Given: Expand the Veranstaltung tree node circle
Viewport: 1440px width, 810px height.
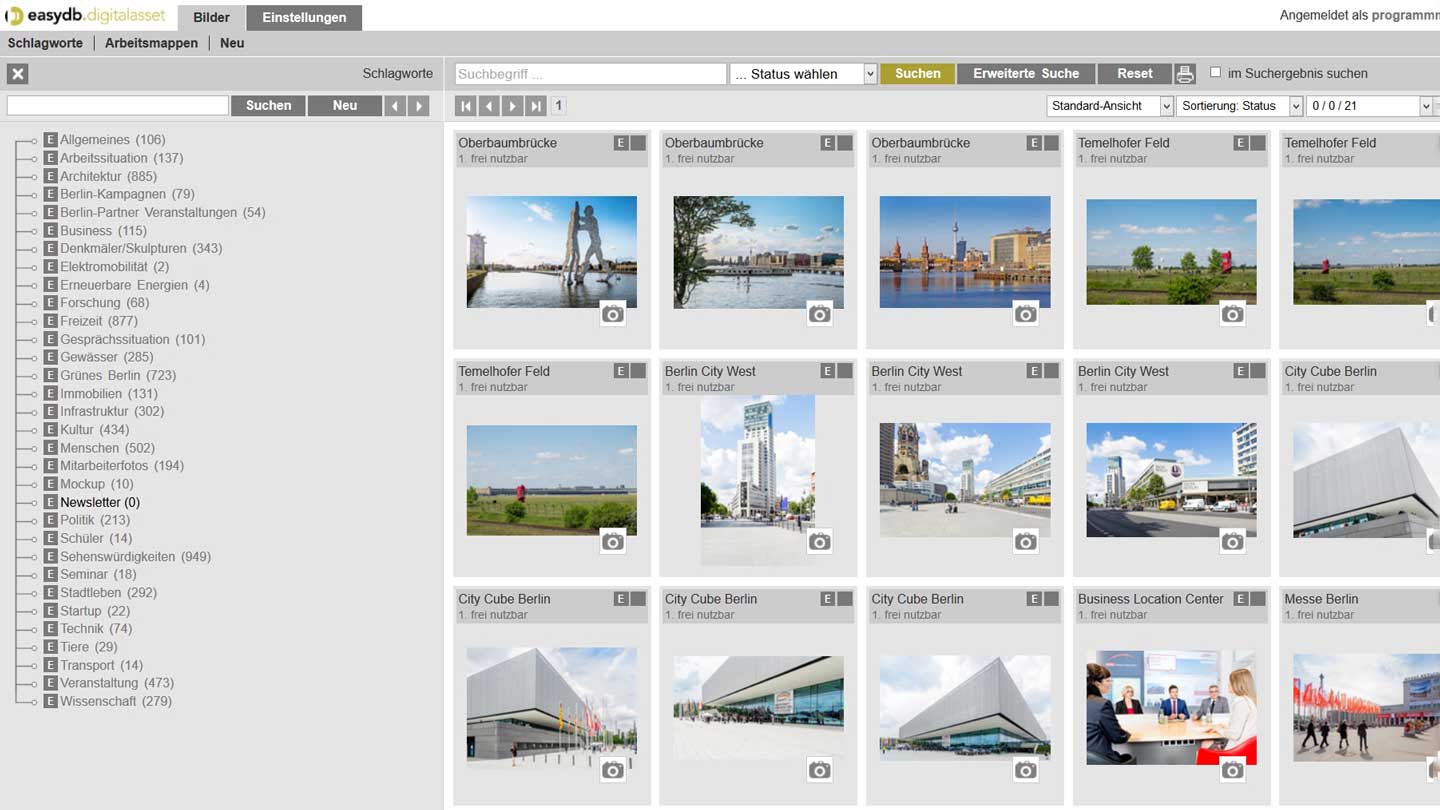Looking at the screenshot, I should [33, 684].
